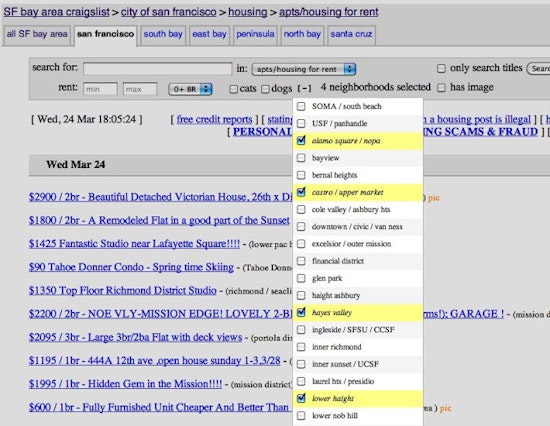Click the min rent field

pos(100,89)
